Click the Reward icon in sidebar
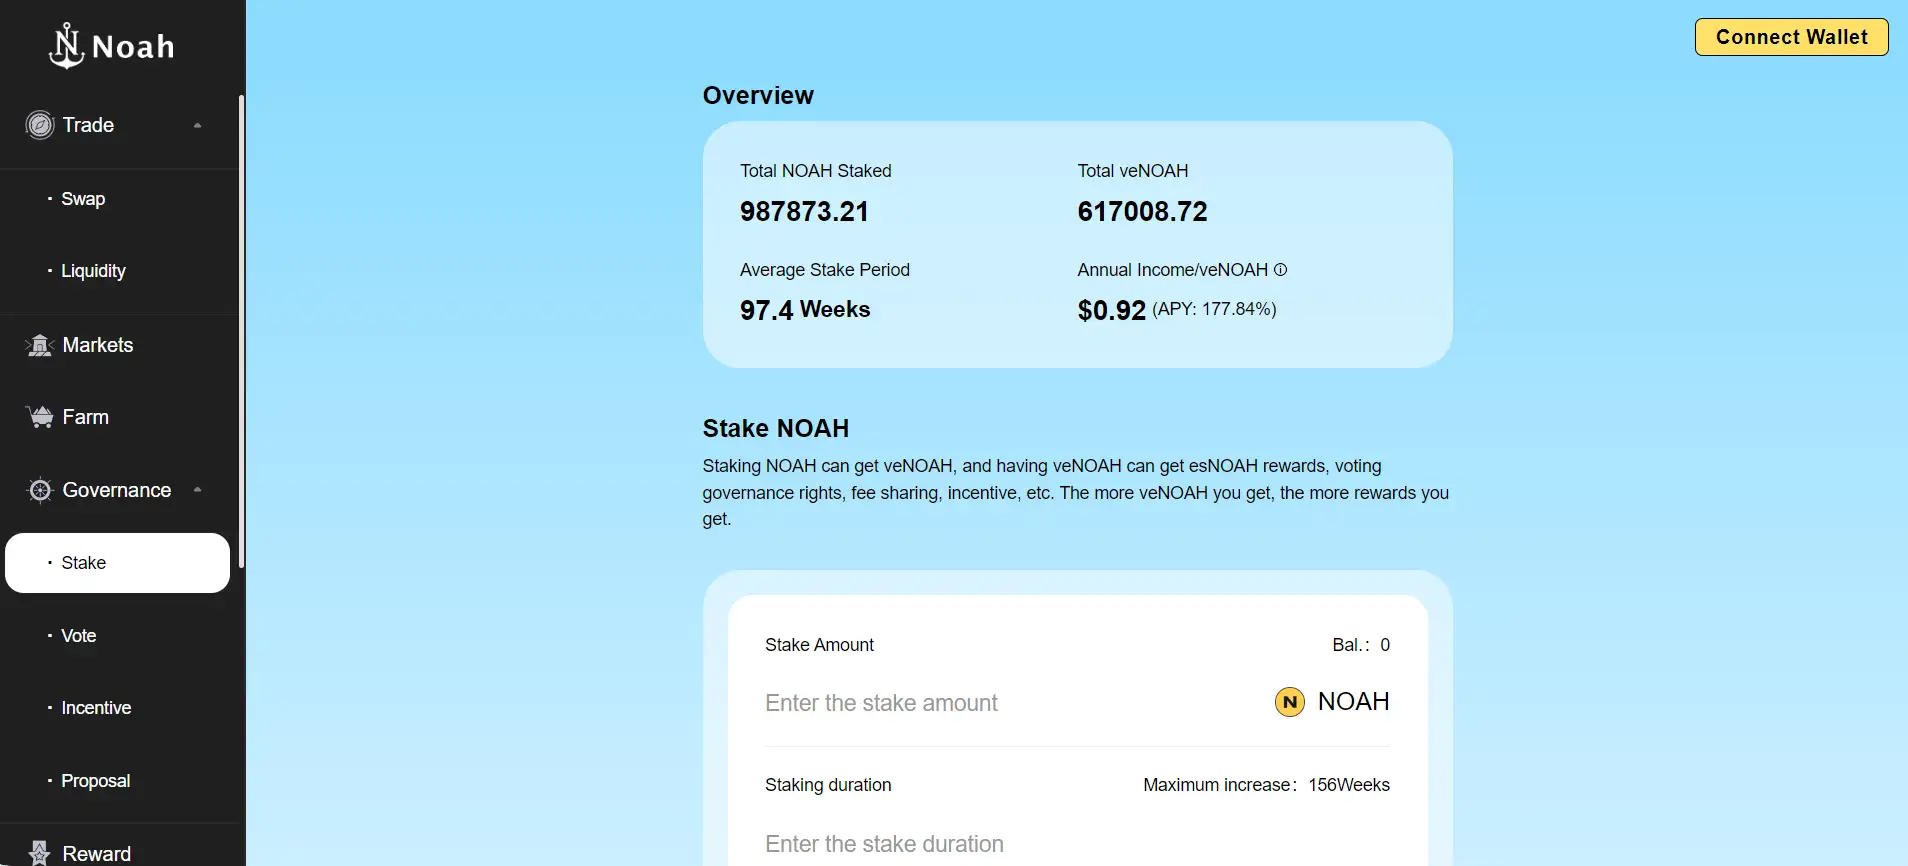 40,853
